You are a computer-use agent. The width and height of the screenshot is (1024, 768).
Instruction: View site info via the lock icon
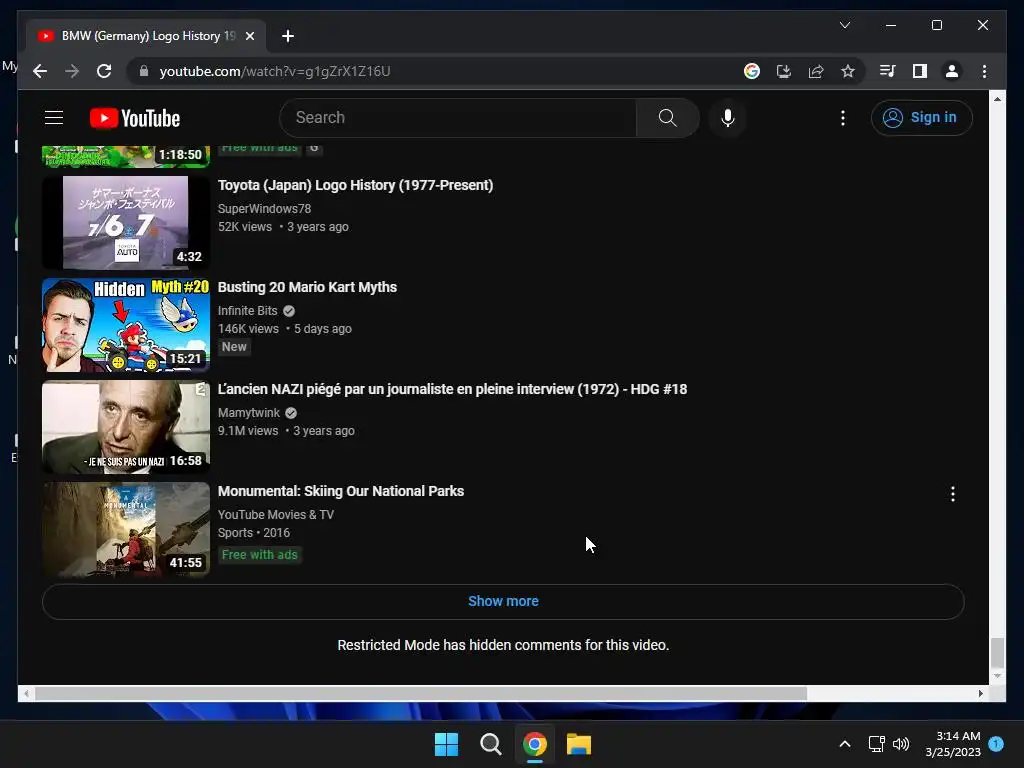tap(144, 71)
